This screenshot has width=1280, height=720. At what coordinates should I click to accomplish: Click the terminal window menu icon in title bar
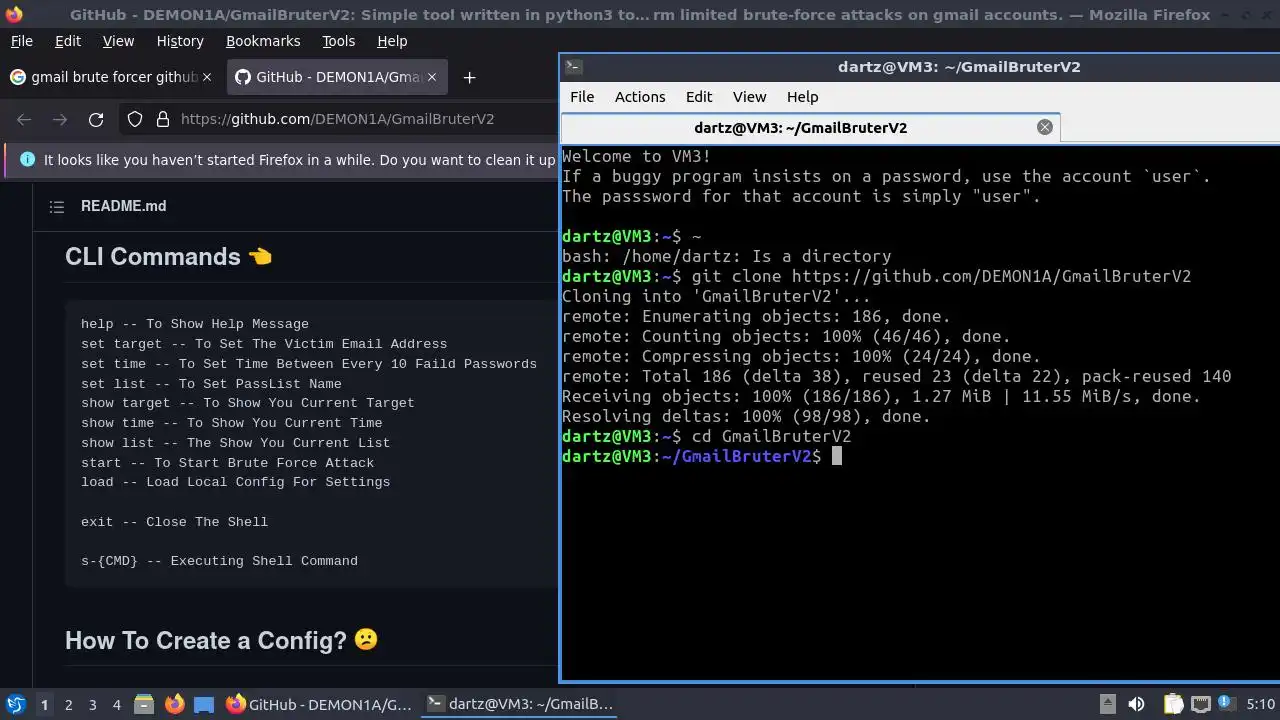point(573,67)
